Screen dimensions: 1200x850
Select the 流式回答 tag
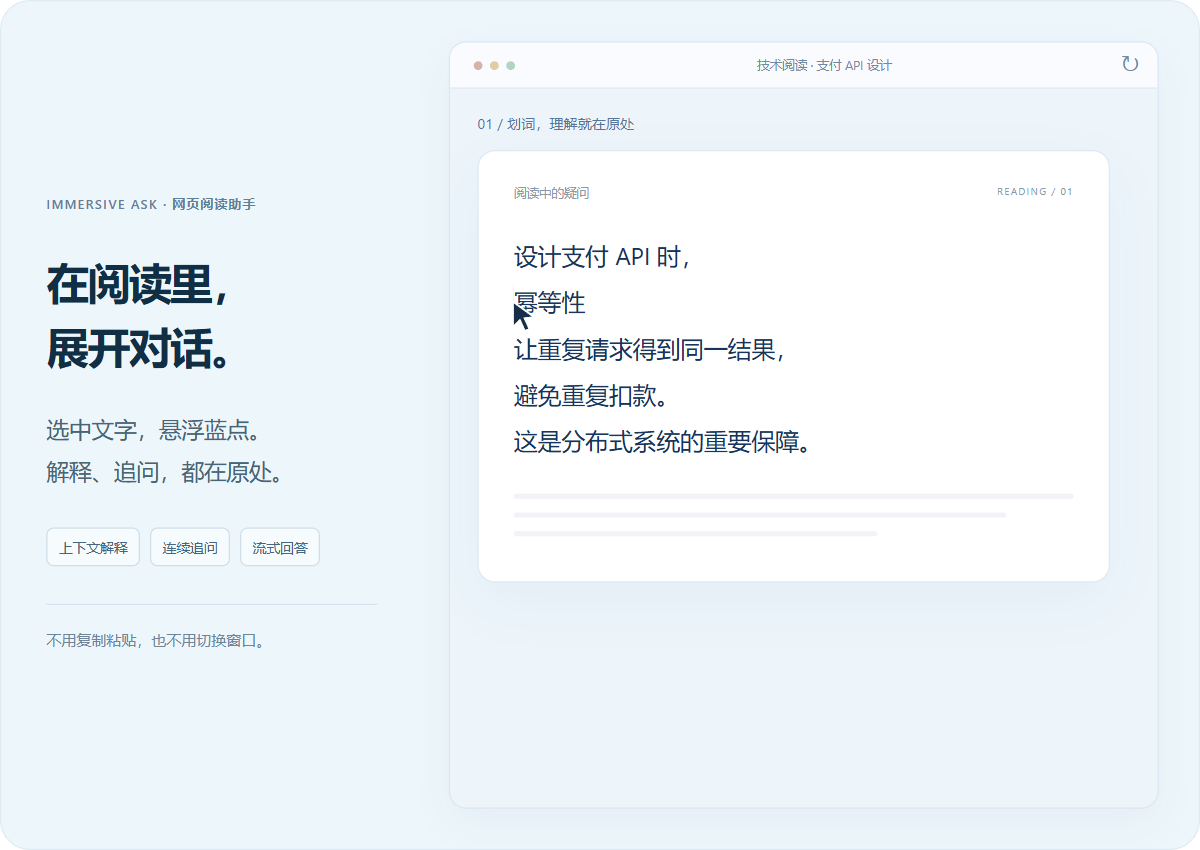tap(280, 547)
